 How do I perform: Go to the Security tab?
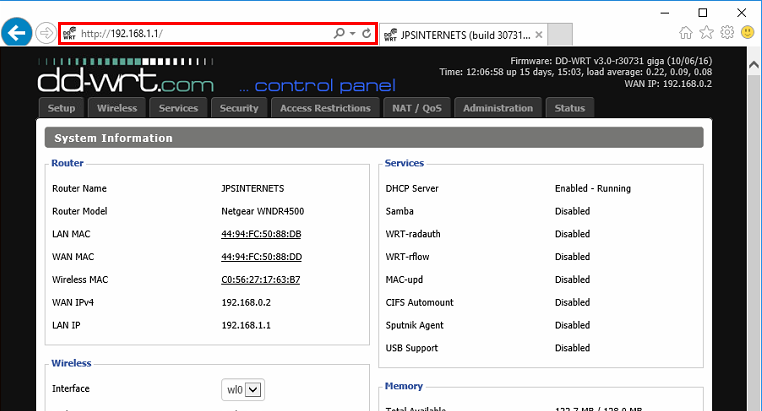pyautogui.click(x=239, y=108)
